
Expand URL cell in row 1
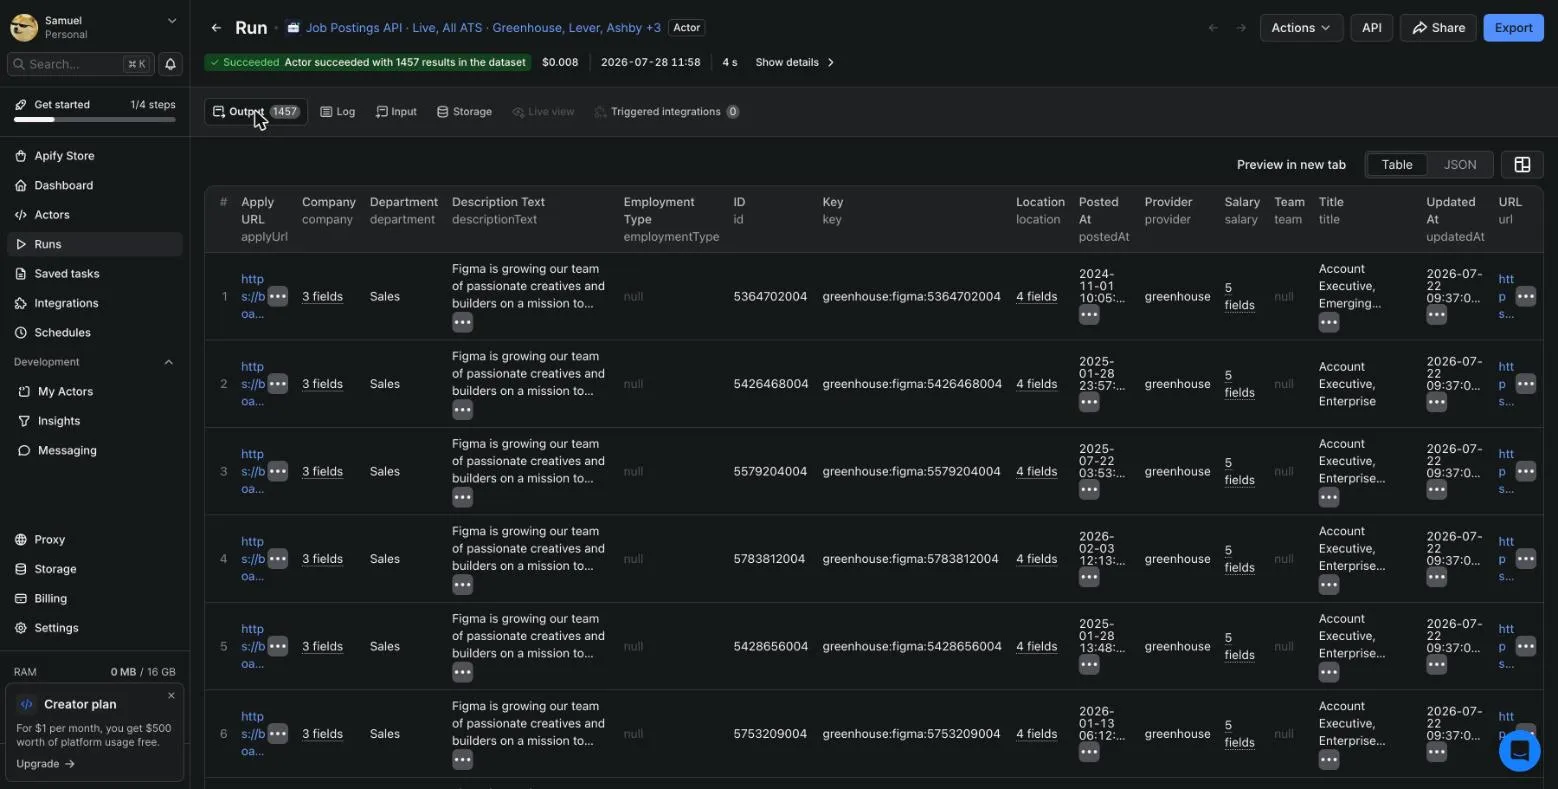coord(1525,297)
